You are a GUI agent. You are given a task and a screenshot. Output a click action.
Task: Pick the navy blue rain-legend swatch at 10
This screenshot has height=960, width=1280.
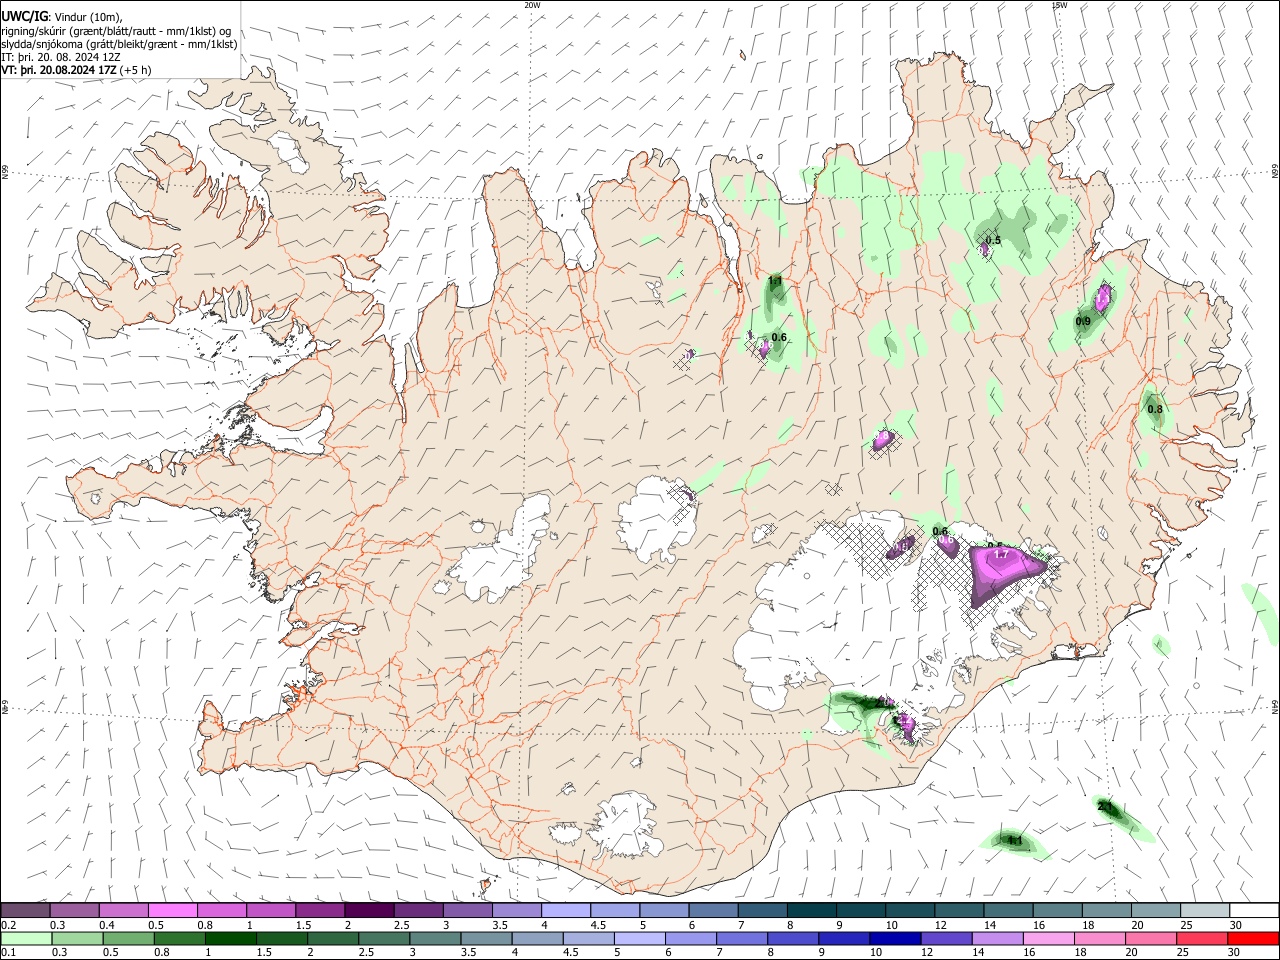pyautogui.click(x=895, y=938)
